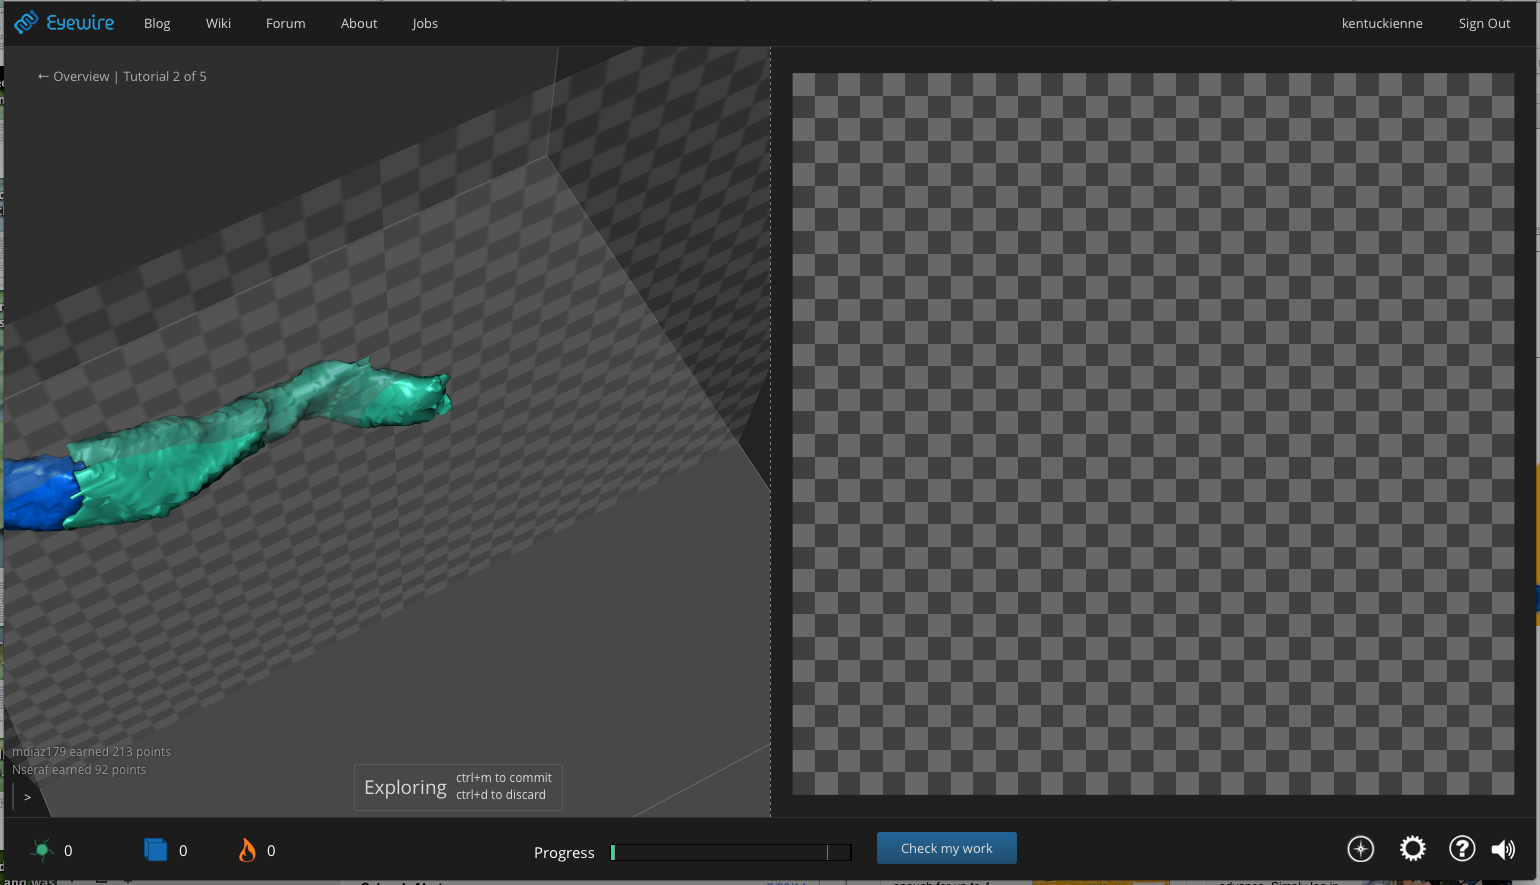The height and width of the screenshot is (885, 1540).
Task: Open the Blog page
Action: (x=157, y=24)
